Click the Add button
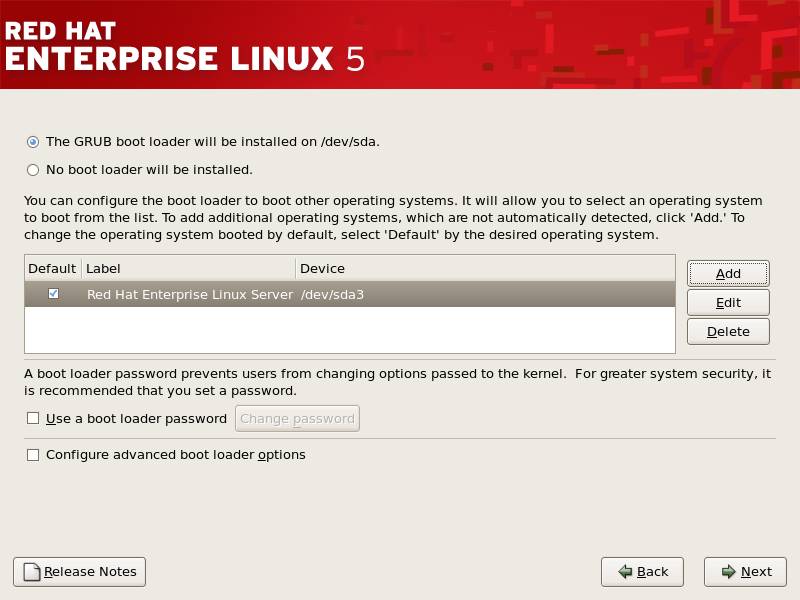The image size is (800, 600). click(728, 274)
